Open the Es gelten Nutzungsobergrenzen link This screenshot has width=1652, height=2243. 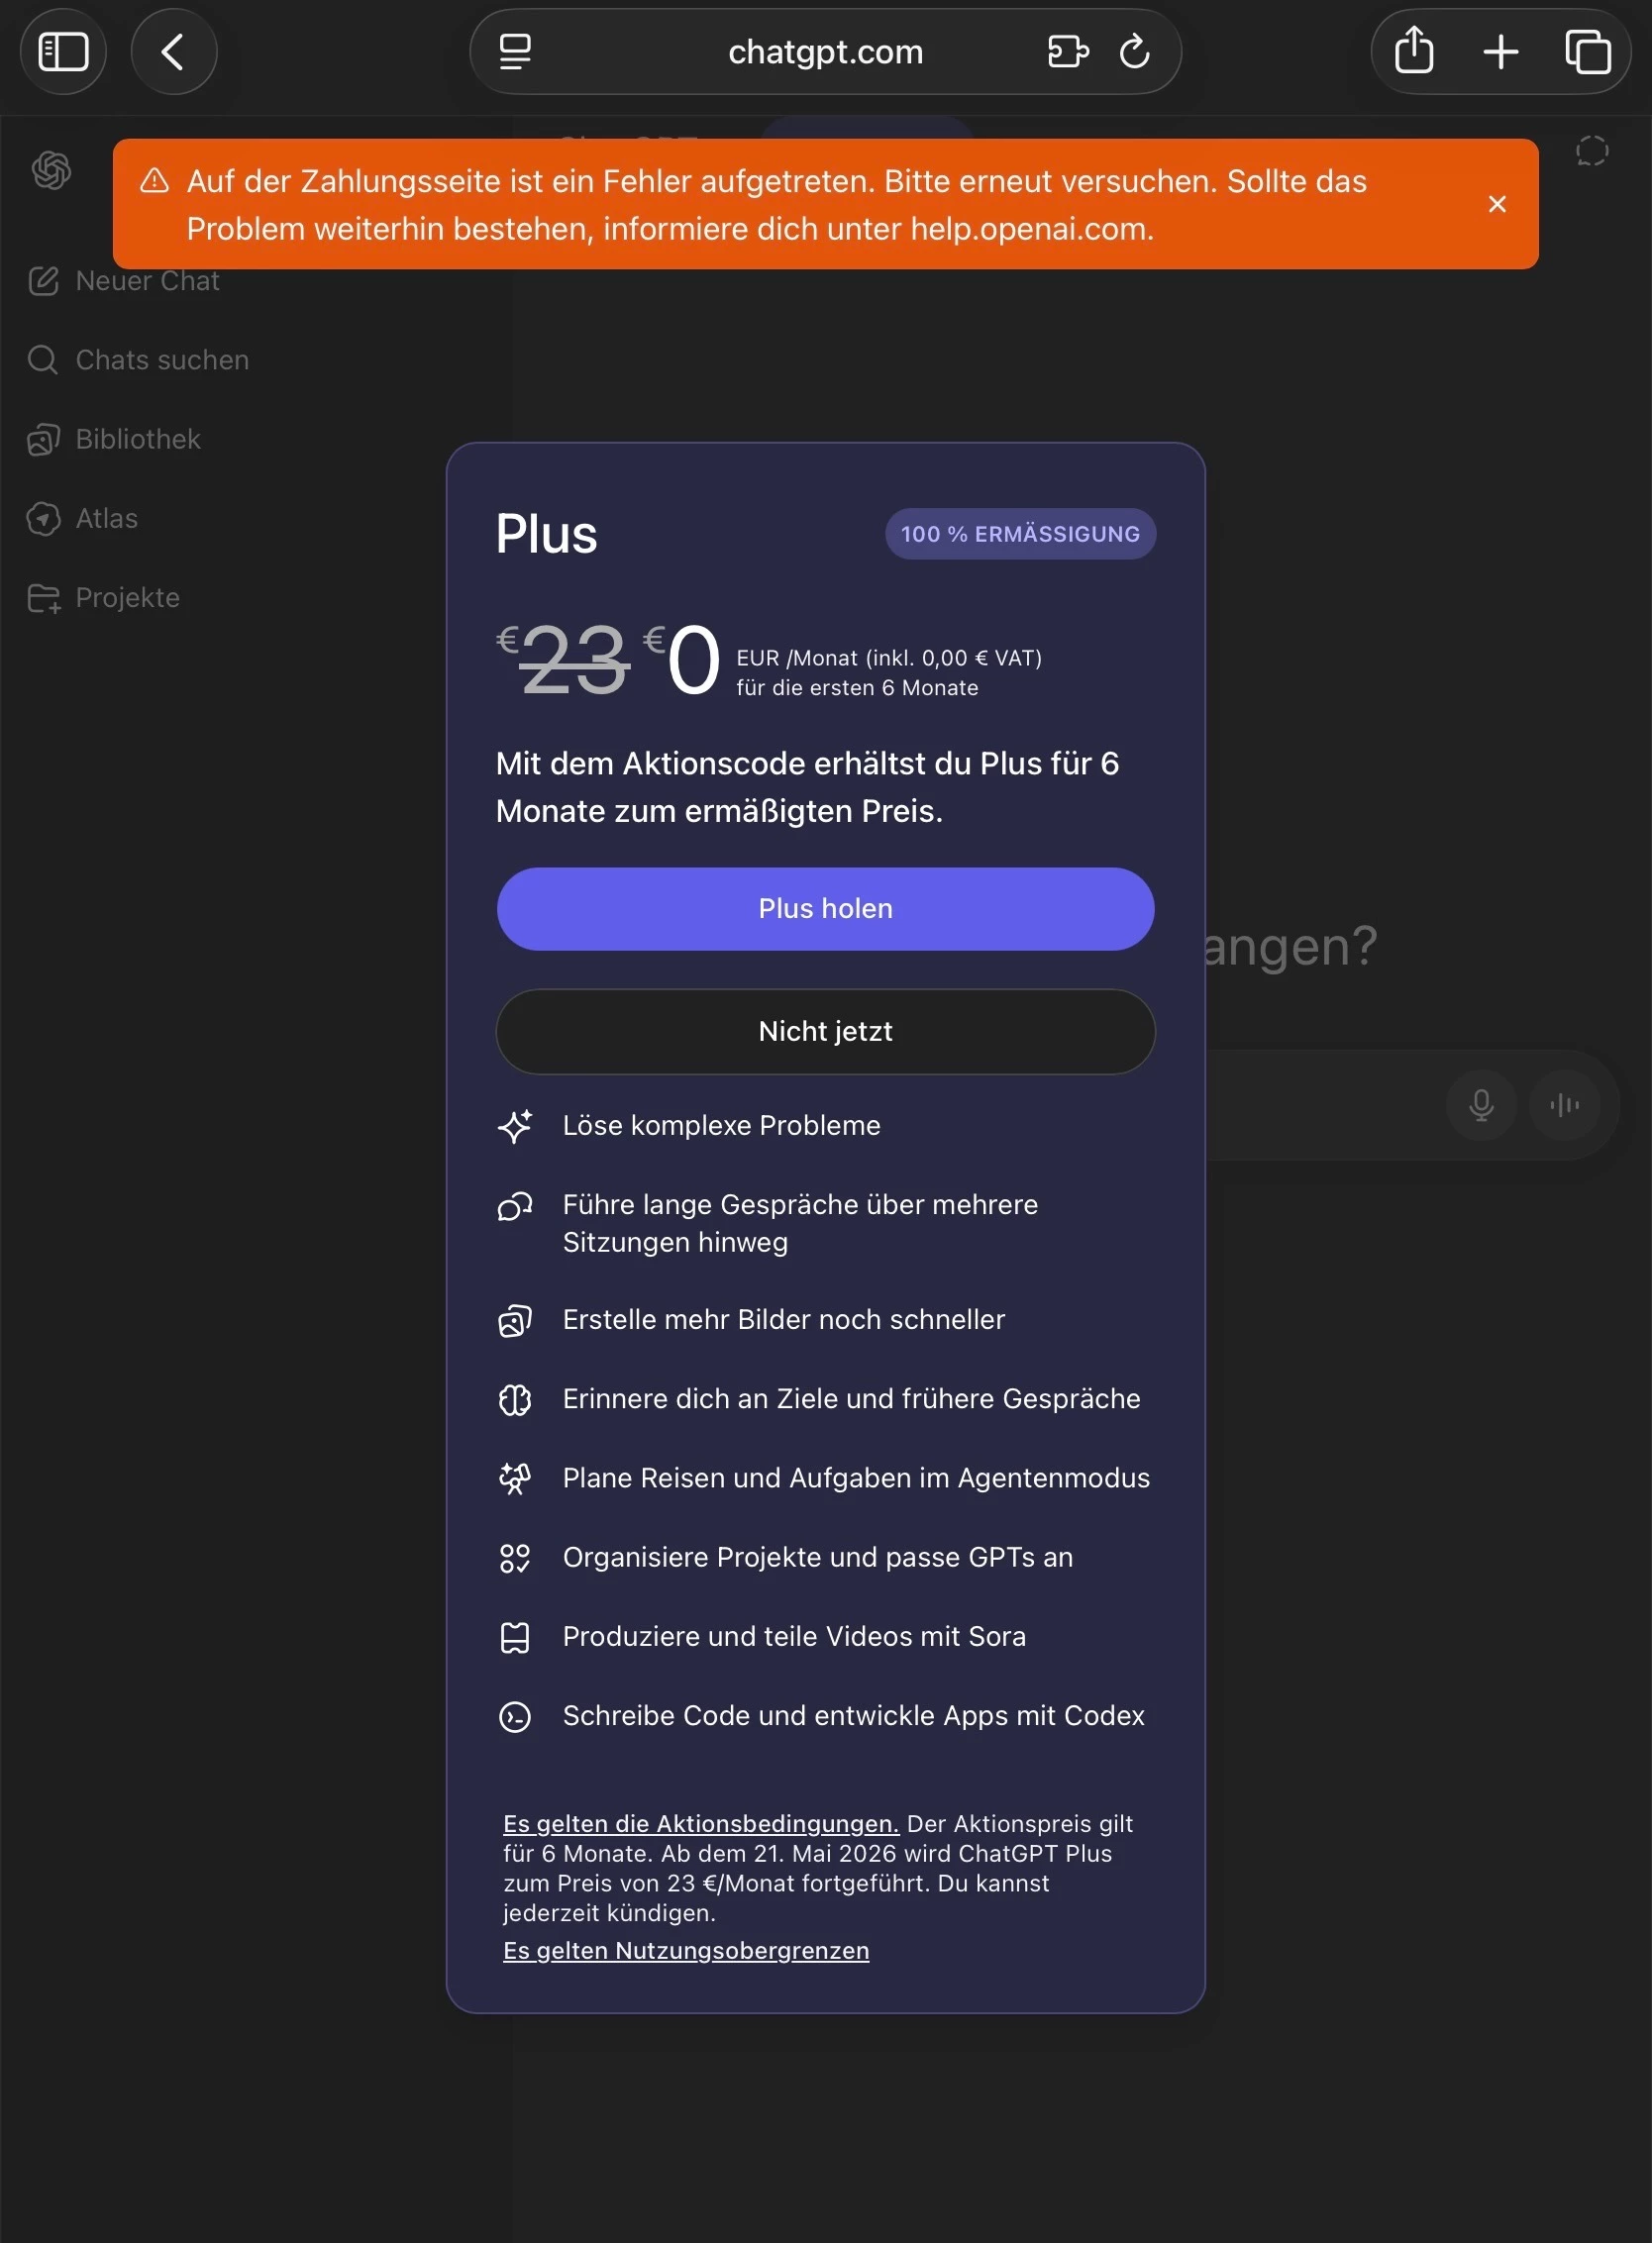click(685, 1950)
